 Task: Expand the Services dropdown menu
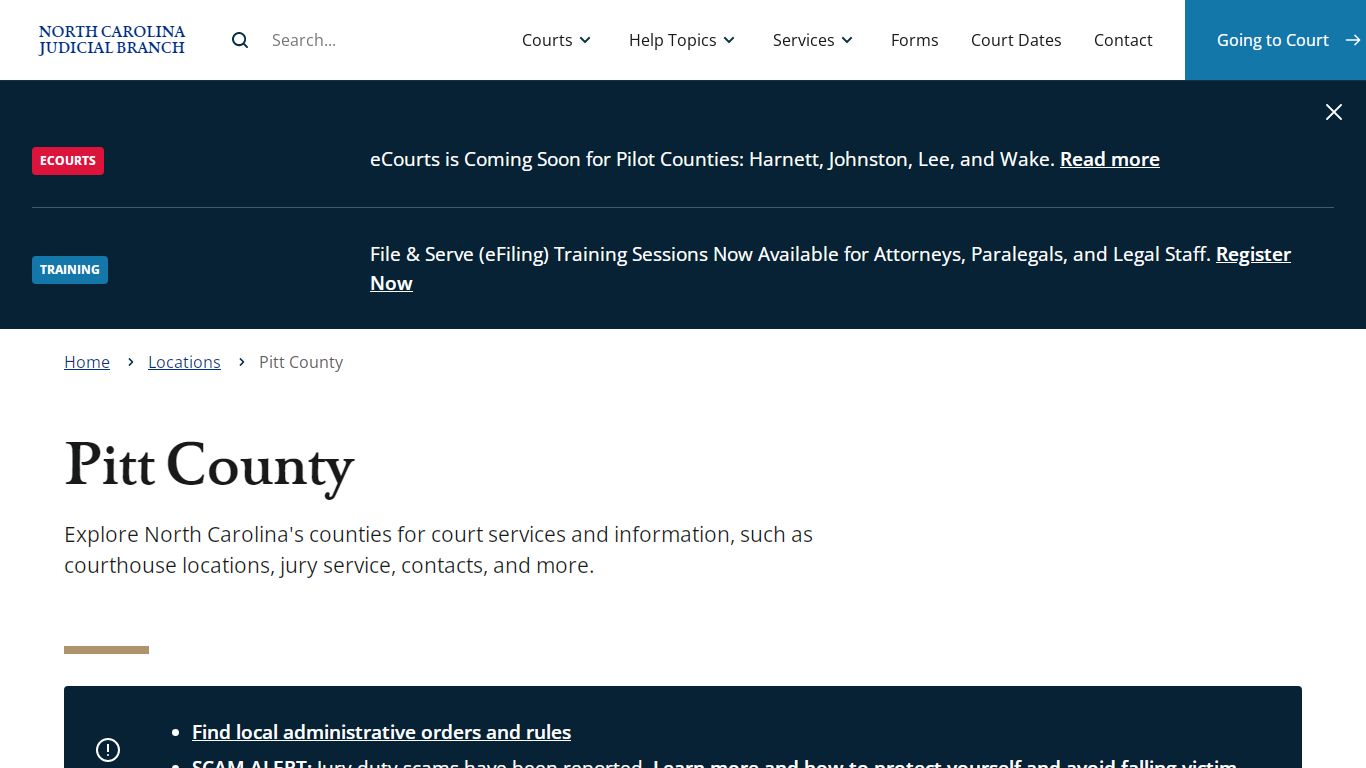coord(813,40)
